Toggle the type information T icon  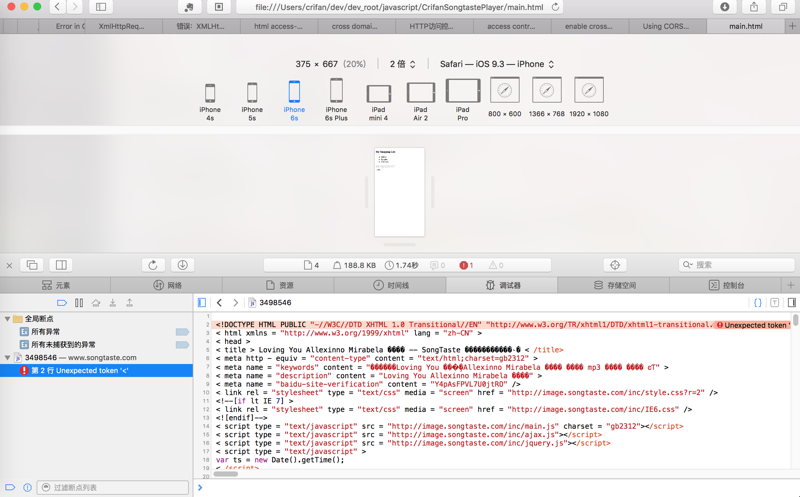(774, 303)
